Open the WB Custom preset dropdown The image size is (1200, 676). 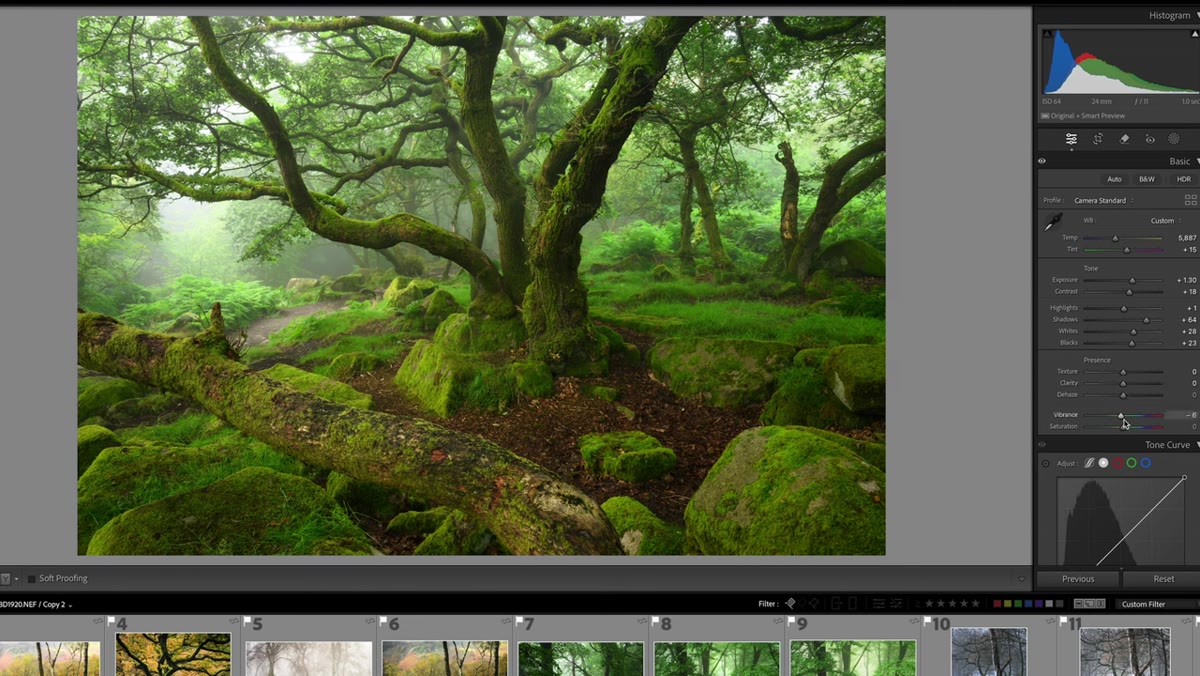(x=1165, y=221)
